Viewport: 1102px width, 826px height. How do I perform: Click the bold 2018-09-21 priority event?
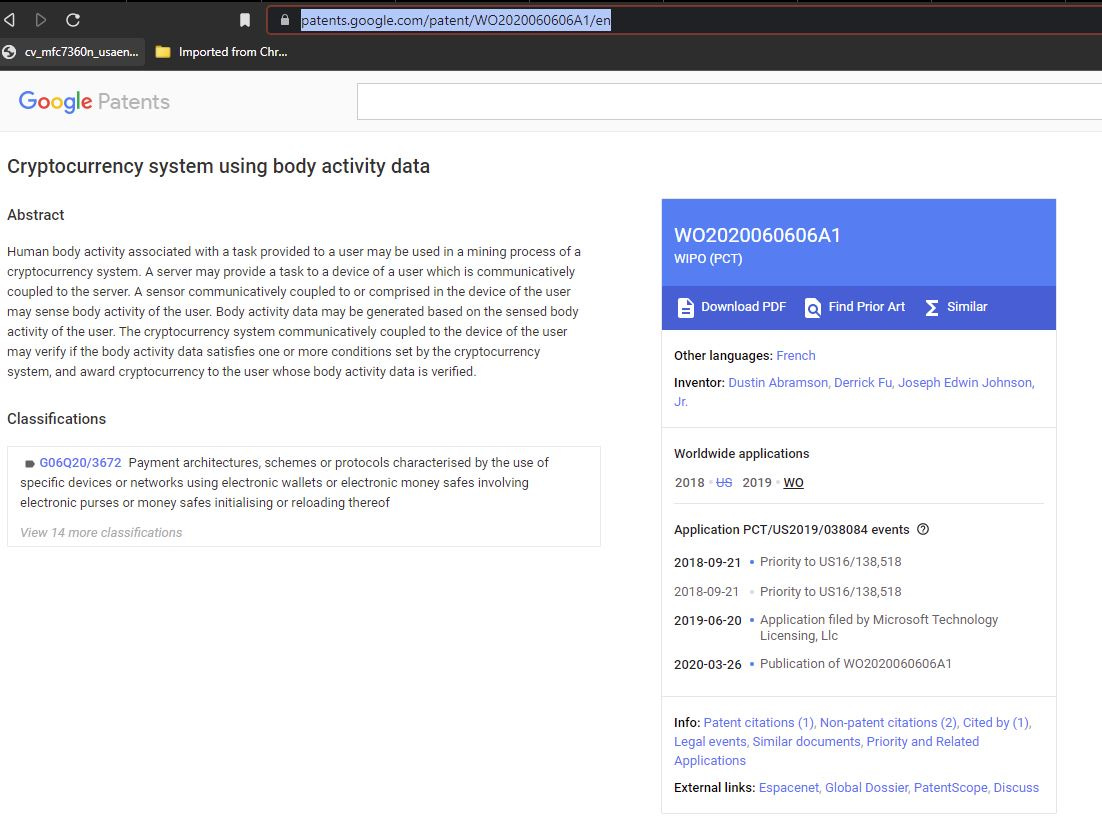pos(788,562)
